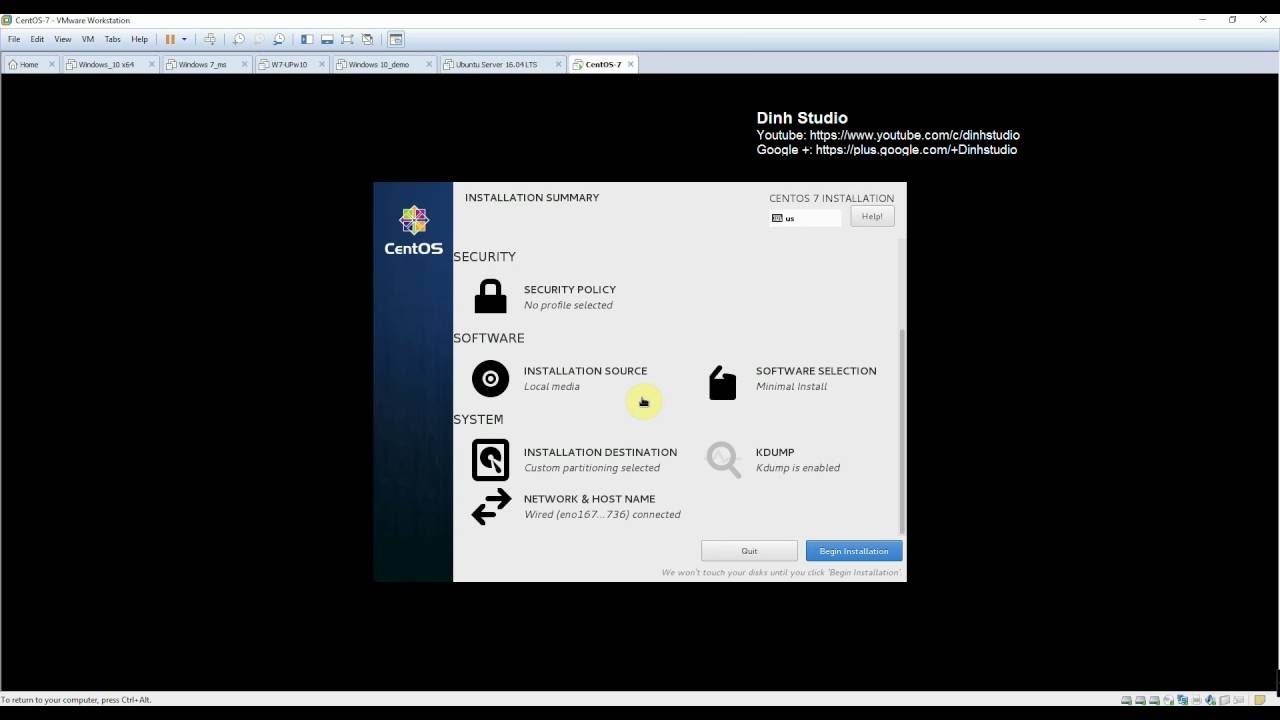Screen dimensions: 1280x720
Task: Open the View menu
Action: click(62, 39)
